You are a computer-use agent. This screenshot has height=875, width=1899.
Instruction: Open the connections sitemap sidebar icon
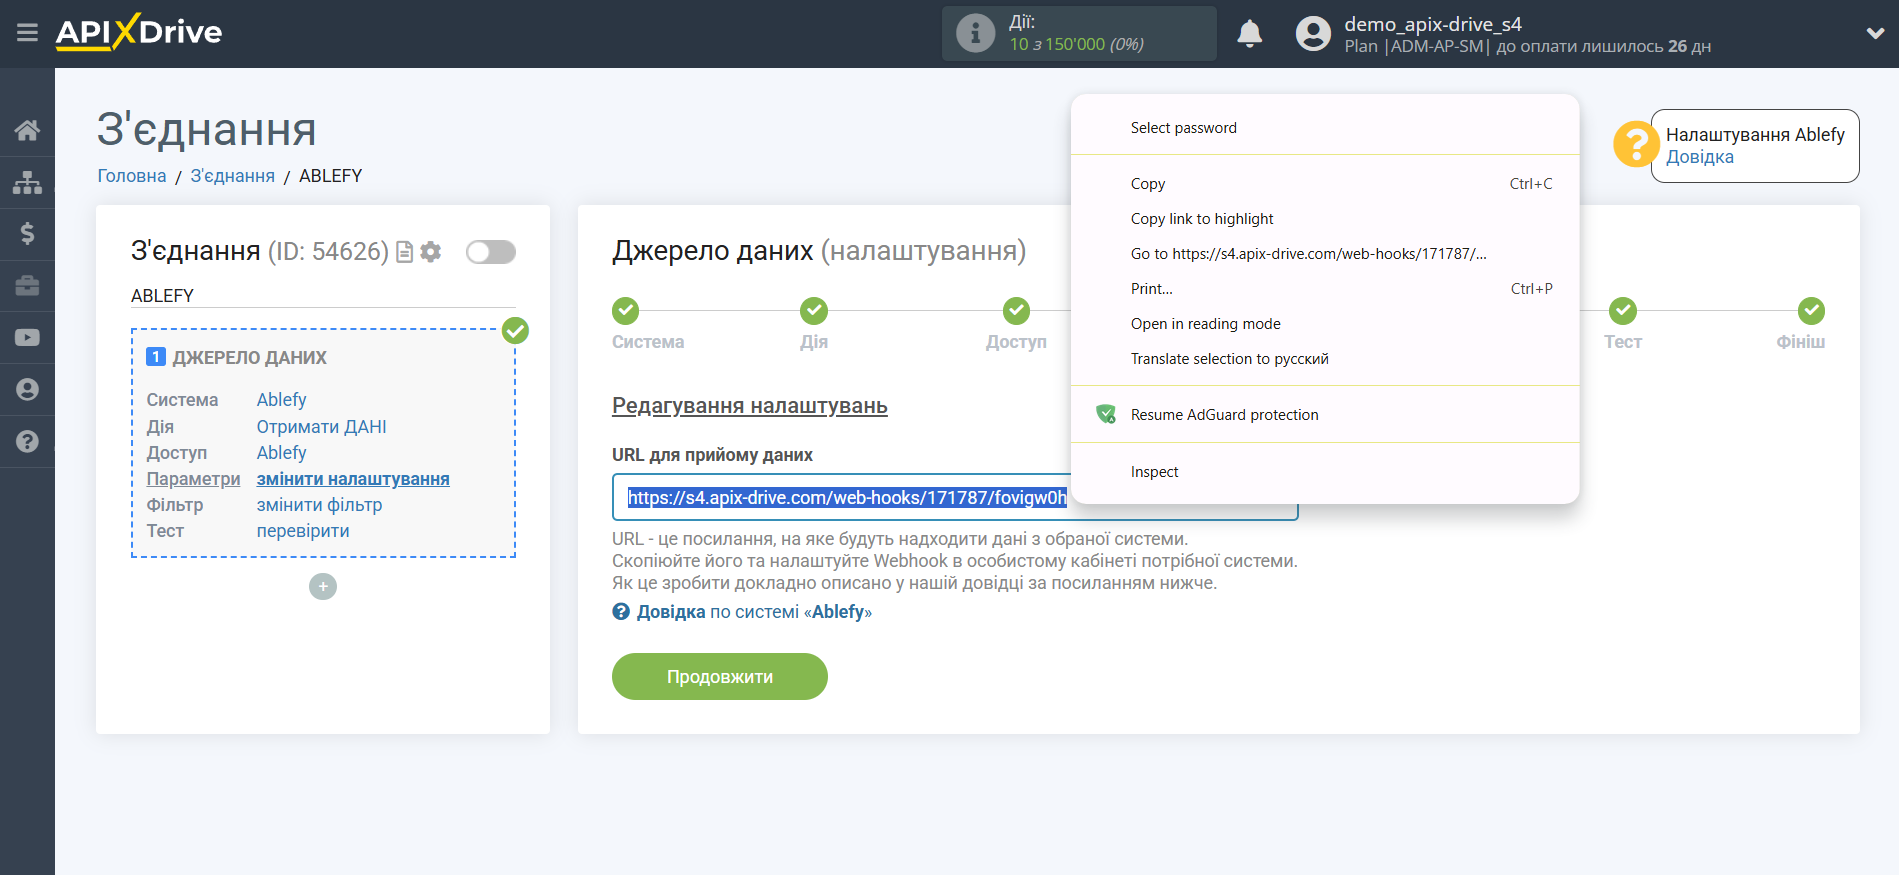[27, 182]
